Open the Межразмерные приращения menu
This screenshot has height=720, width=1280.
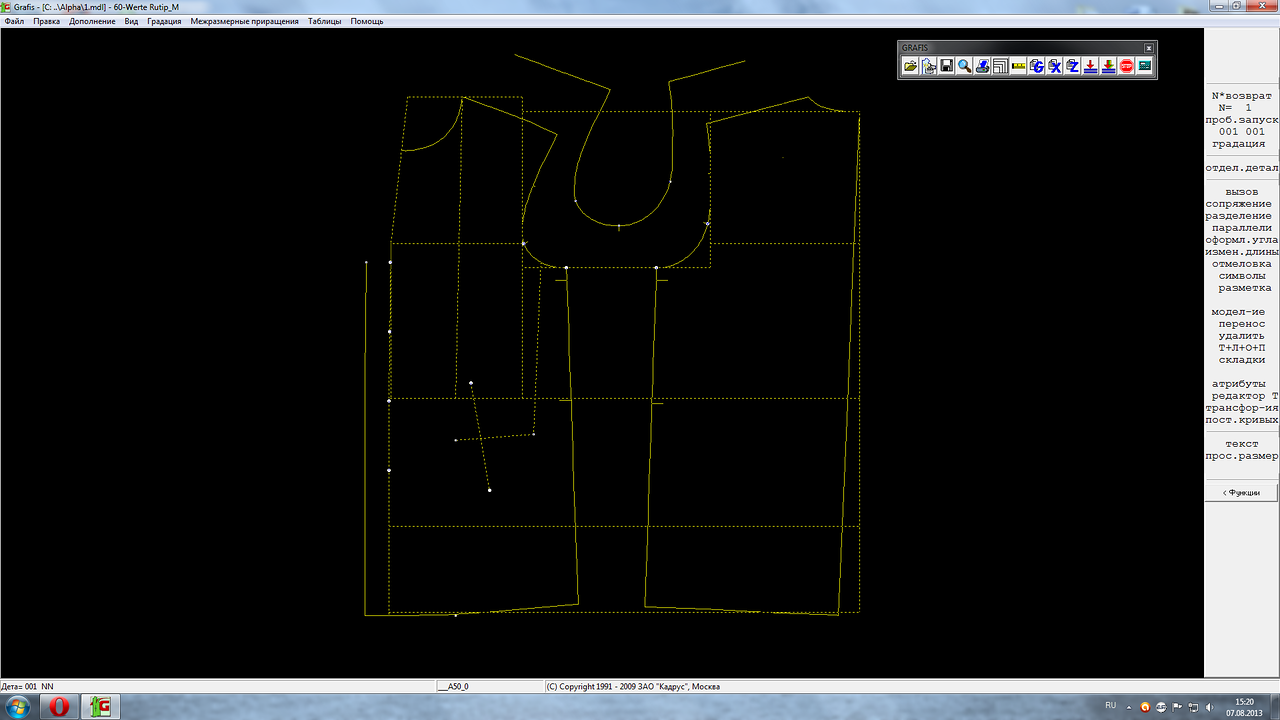(244, 21)
